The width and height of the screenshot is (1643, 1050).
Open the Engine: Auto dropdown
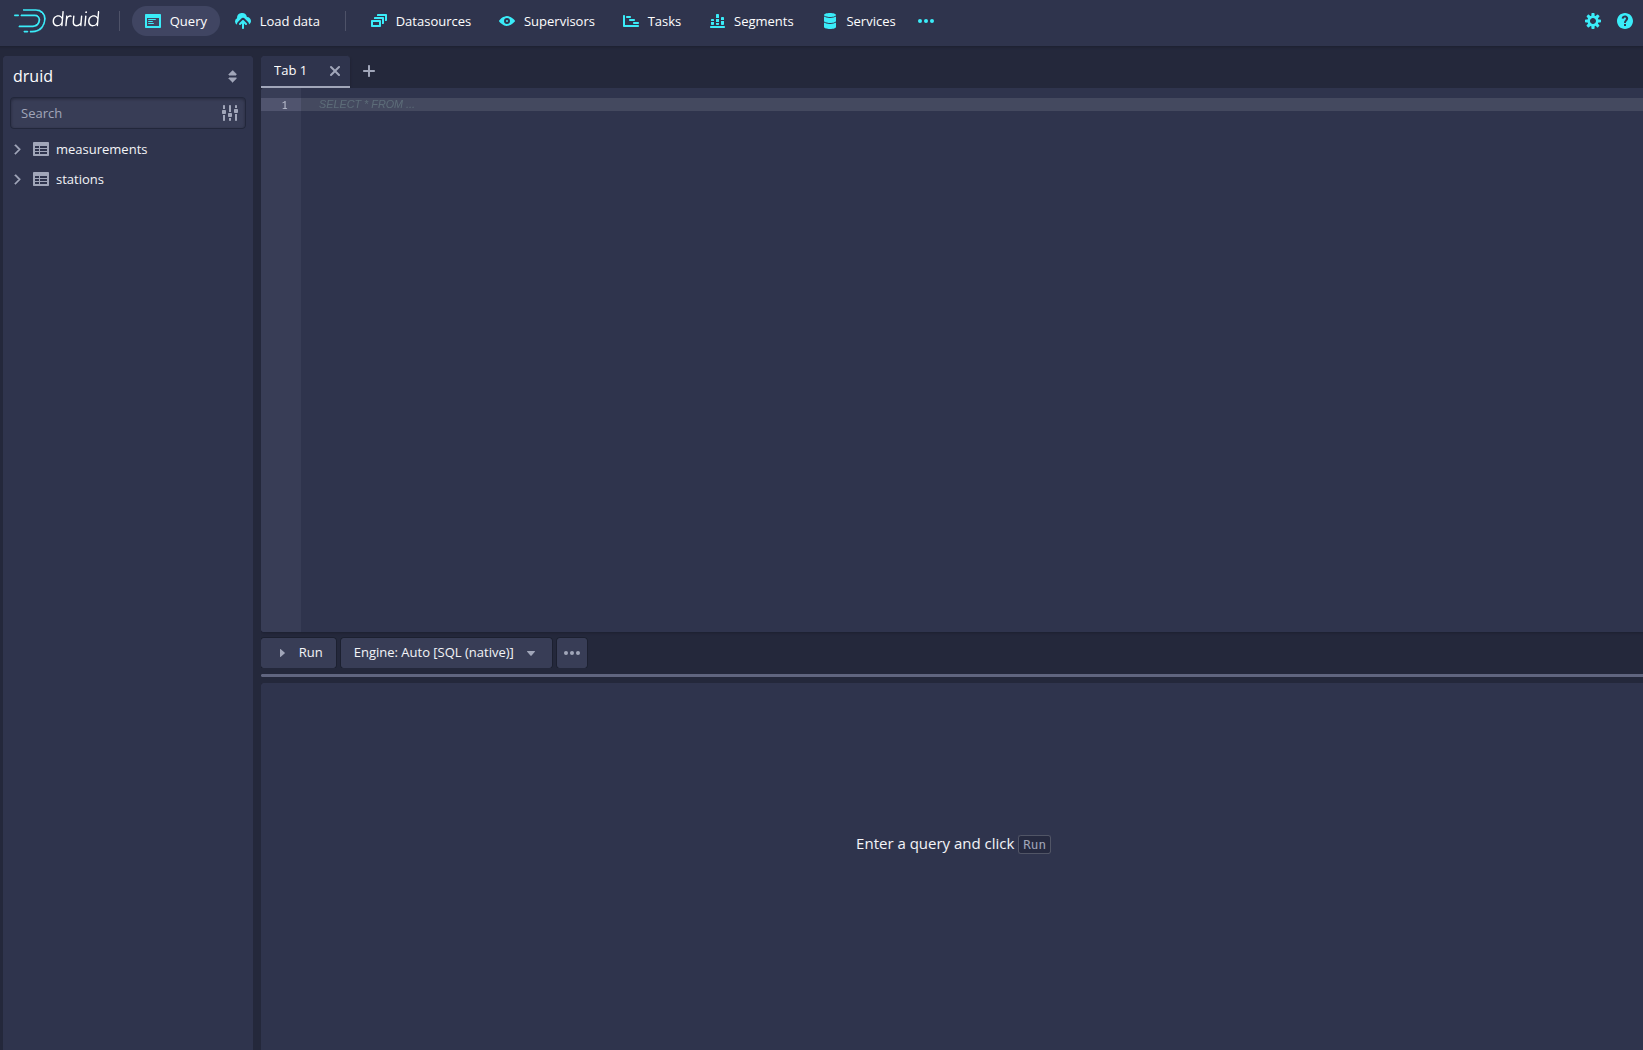[445, 653]
